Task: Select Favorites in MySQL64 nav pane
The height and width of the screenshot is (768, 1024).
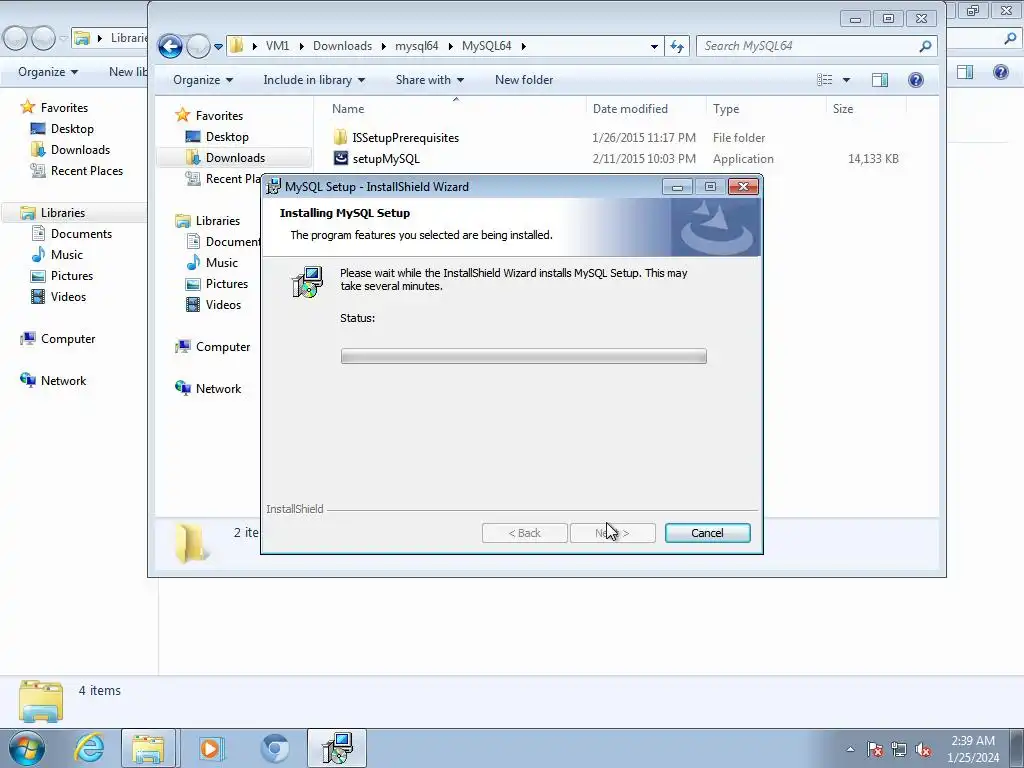Action: (x=219, y=116)
